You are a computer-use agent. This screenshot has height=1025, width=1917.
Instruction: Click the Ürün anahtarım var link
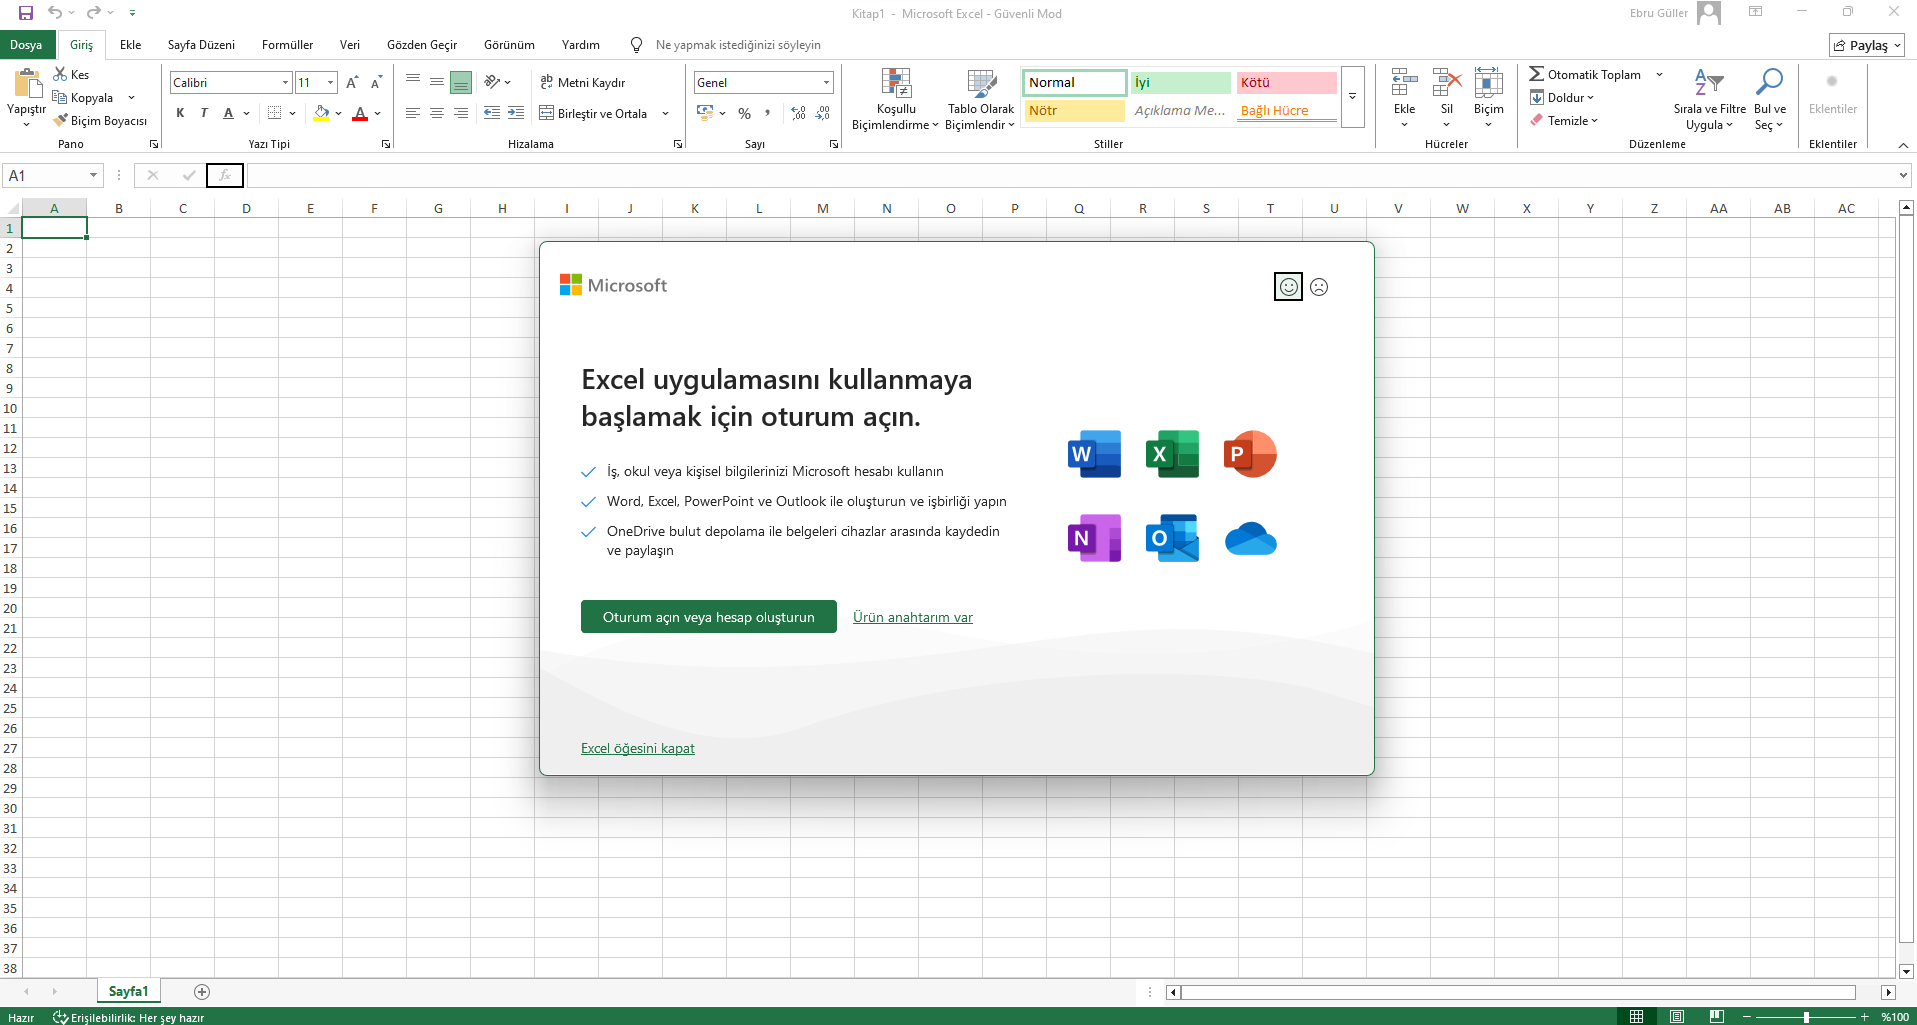[913, 617]
